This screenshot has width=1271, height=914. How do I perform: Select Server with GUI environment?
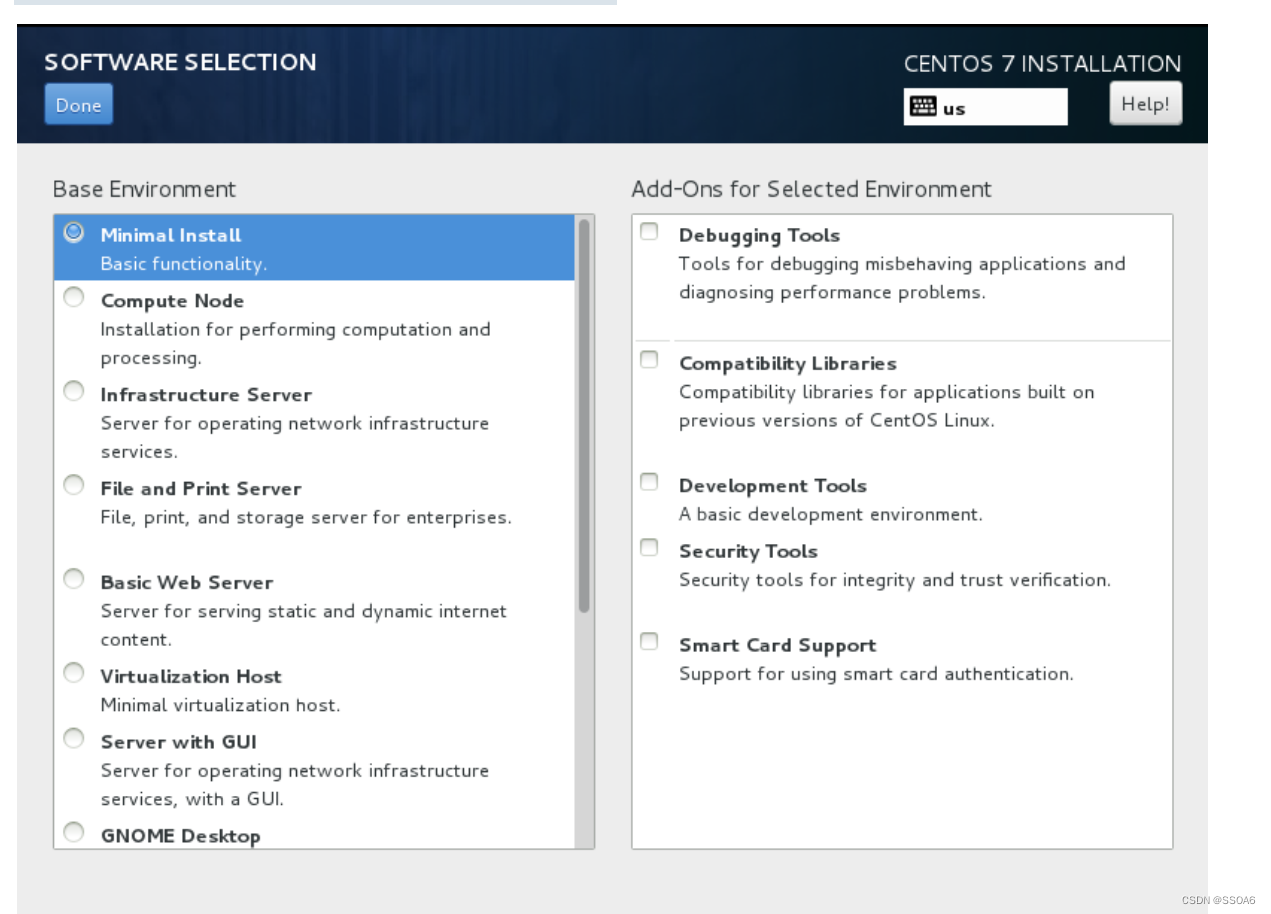(74, 739)
